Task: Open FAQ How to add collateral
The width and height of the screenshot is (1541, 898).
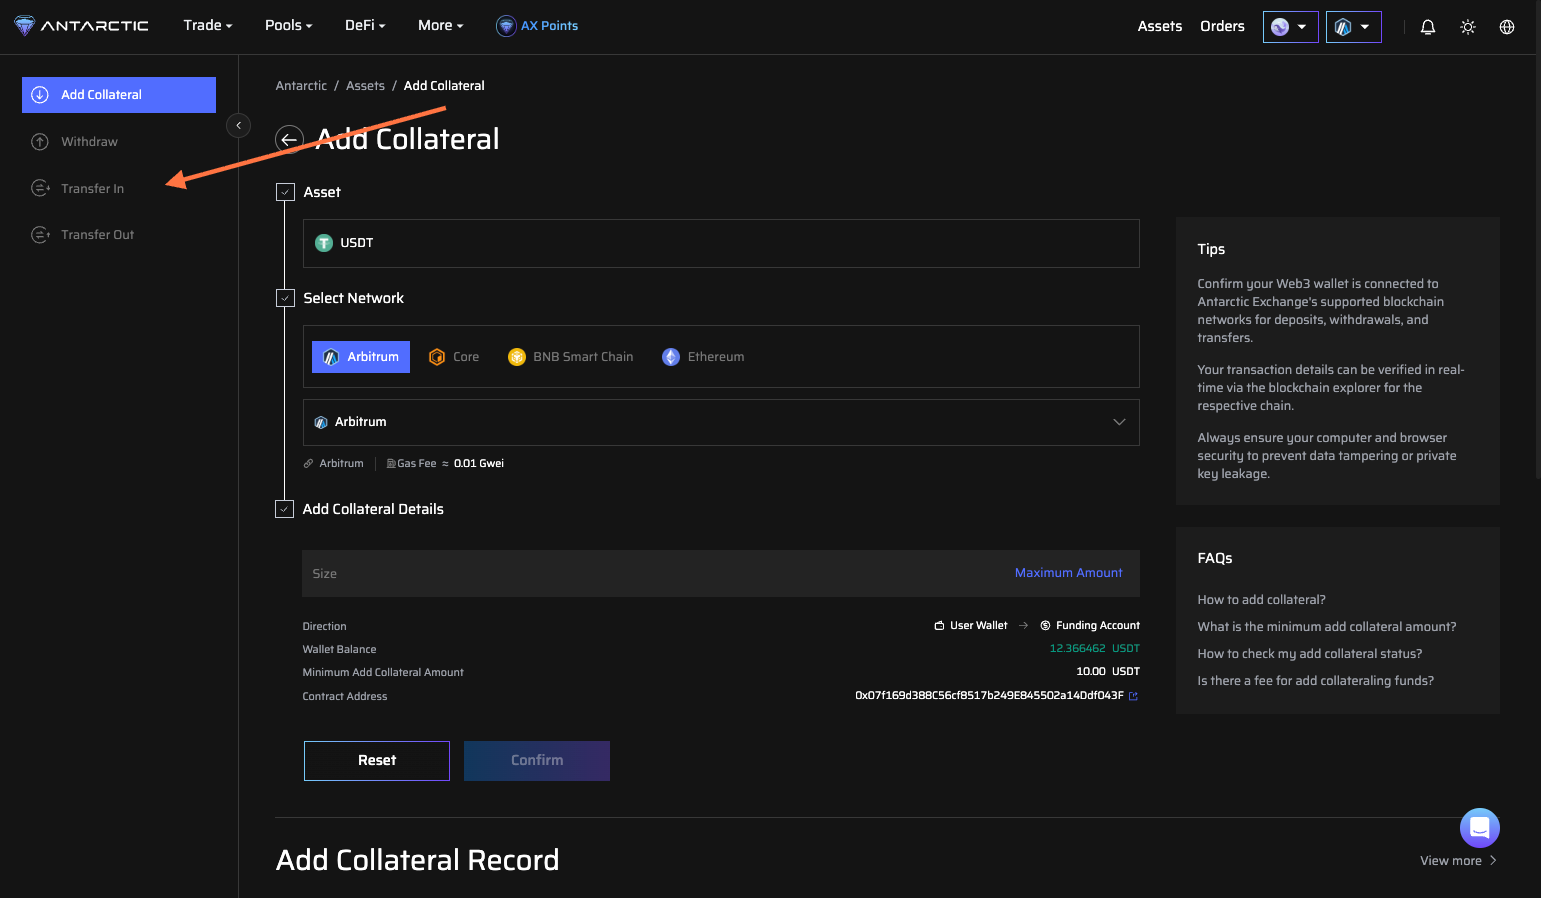Action: click(x=1261, y=600)
